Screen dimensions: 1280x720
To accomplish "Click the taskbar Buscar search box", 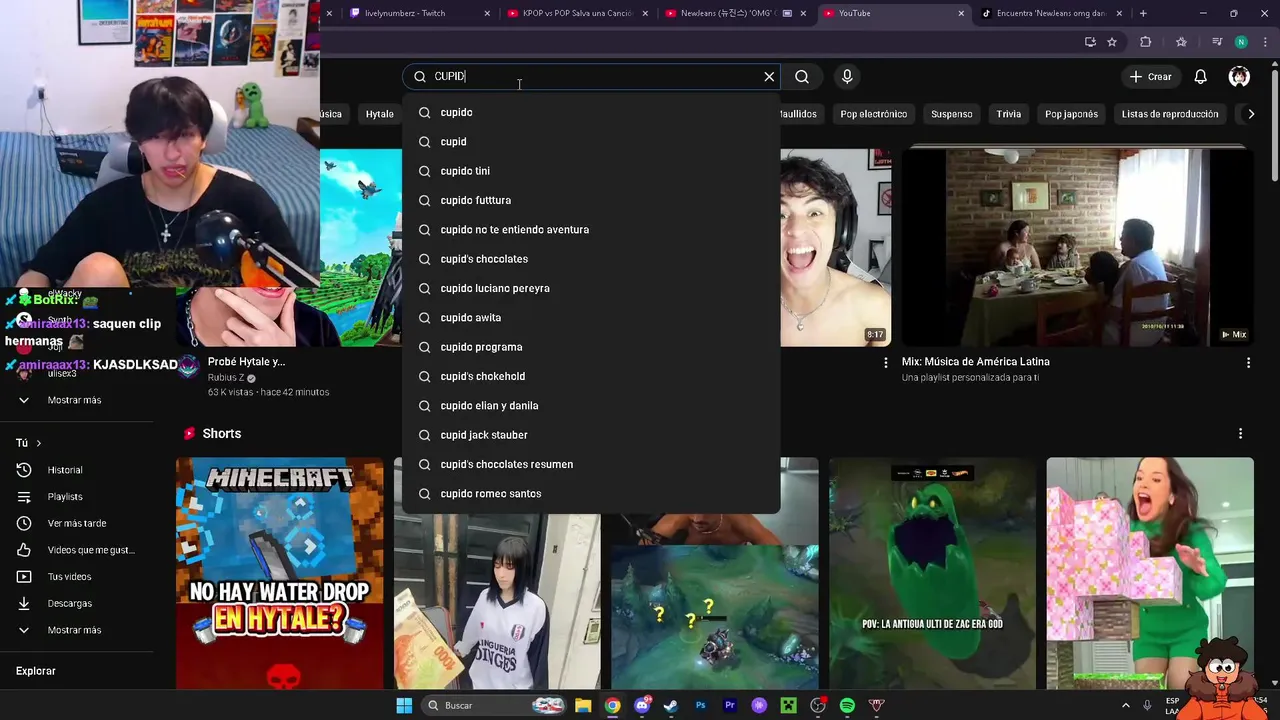I will click(494, 705).
